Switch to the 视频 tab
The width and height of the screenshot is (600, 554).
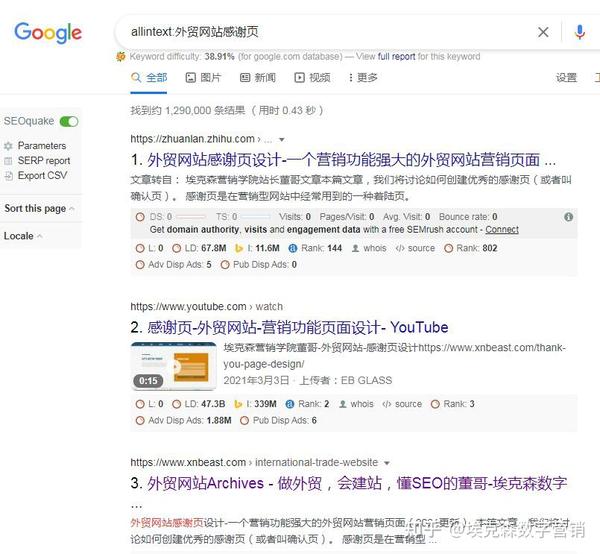click(x=312, y=78)
